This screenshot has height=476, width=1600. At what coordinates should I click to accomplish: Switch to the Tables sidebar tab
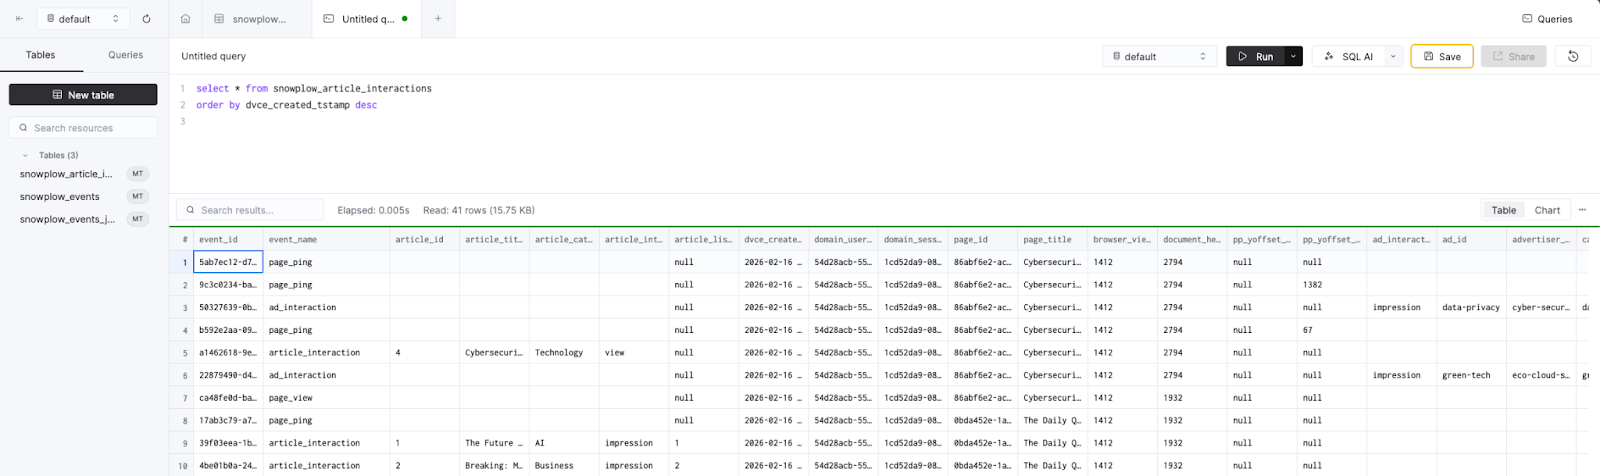[41, 55]
